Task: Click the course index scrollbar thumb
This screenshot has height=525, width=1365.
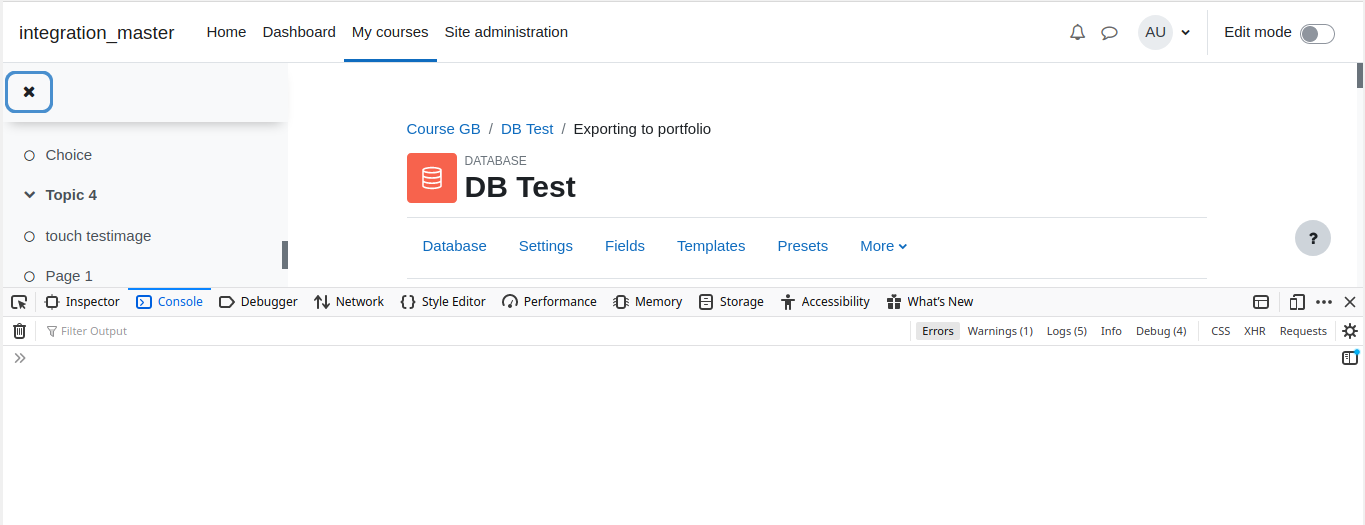Action: [x=285, y=255]
